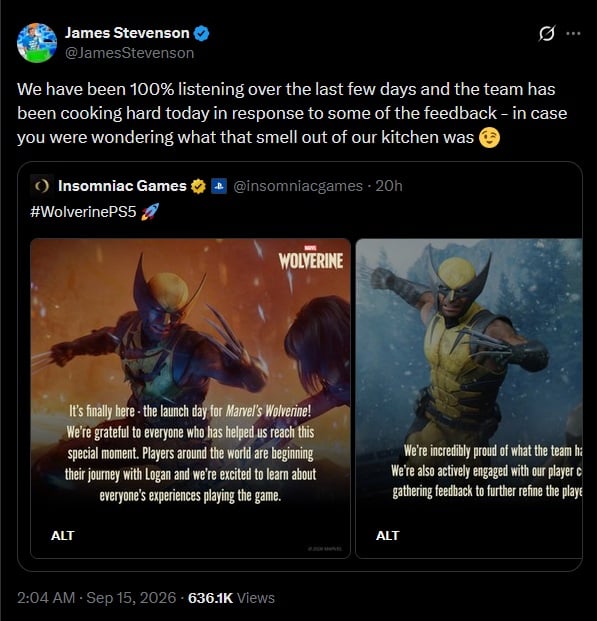Image resolution: width=597 pixels, height=621 pixels.
Task: Click the Insomniac Games account name
Action: pos(122,186)
